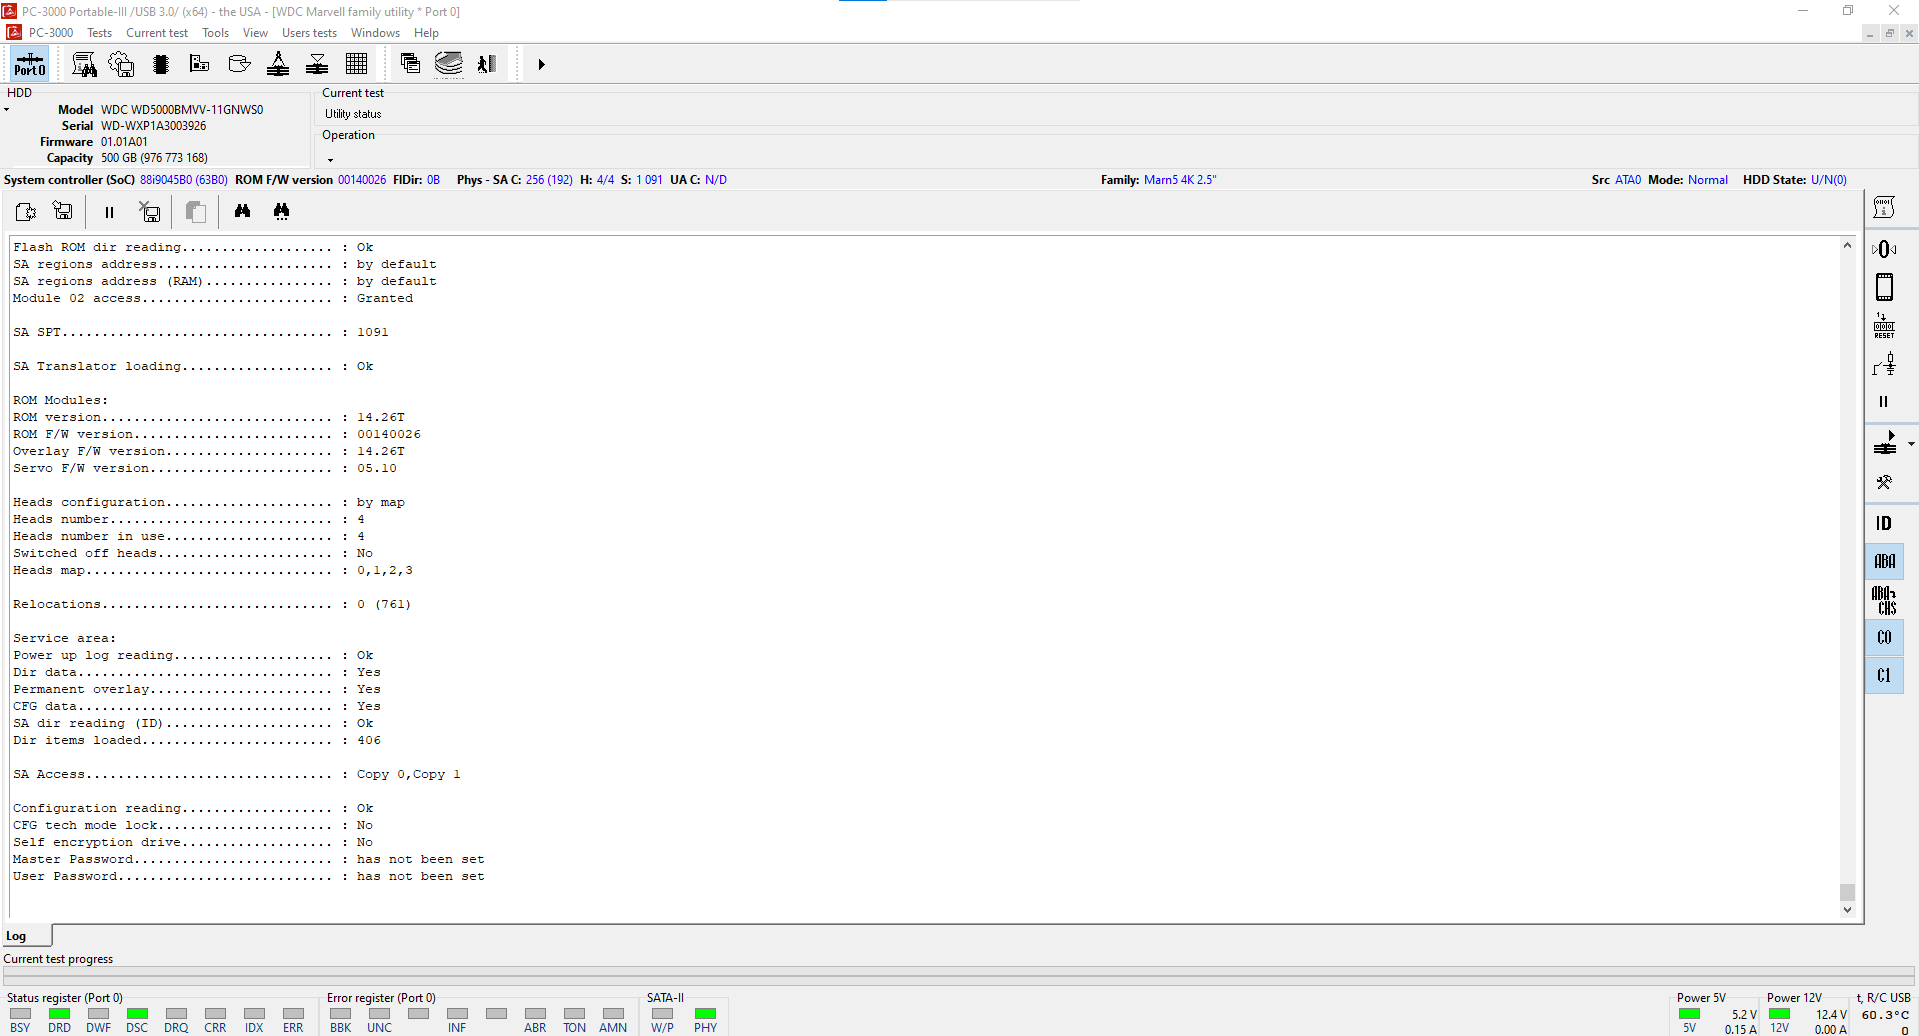Click the RESET icon in right sidebar

[1884, 326]
